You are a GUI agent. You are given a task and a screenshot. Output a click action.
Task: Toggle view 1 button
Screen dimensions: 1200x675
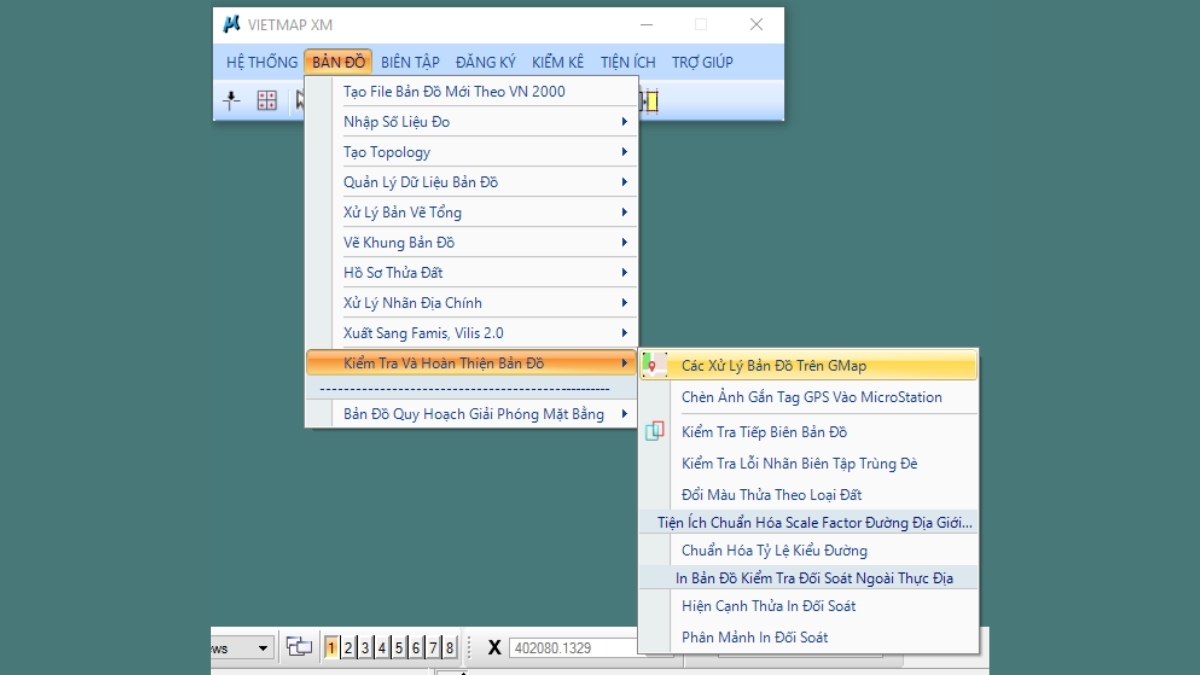(332, 648)
